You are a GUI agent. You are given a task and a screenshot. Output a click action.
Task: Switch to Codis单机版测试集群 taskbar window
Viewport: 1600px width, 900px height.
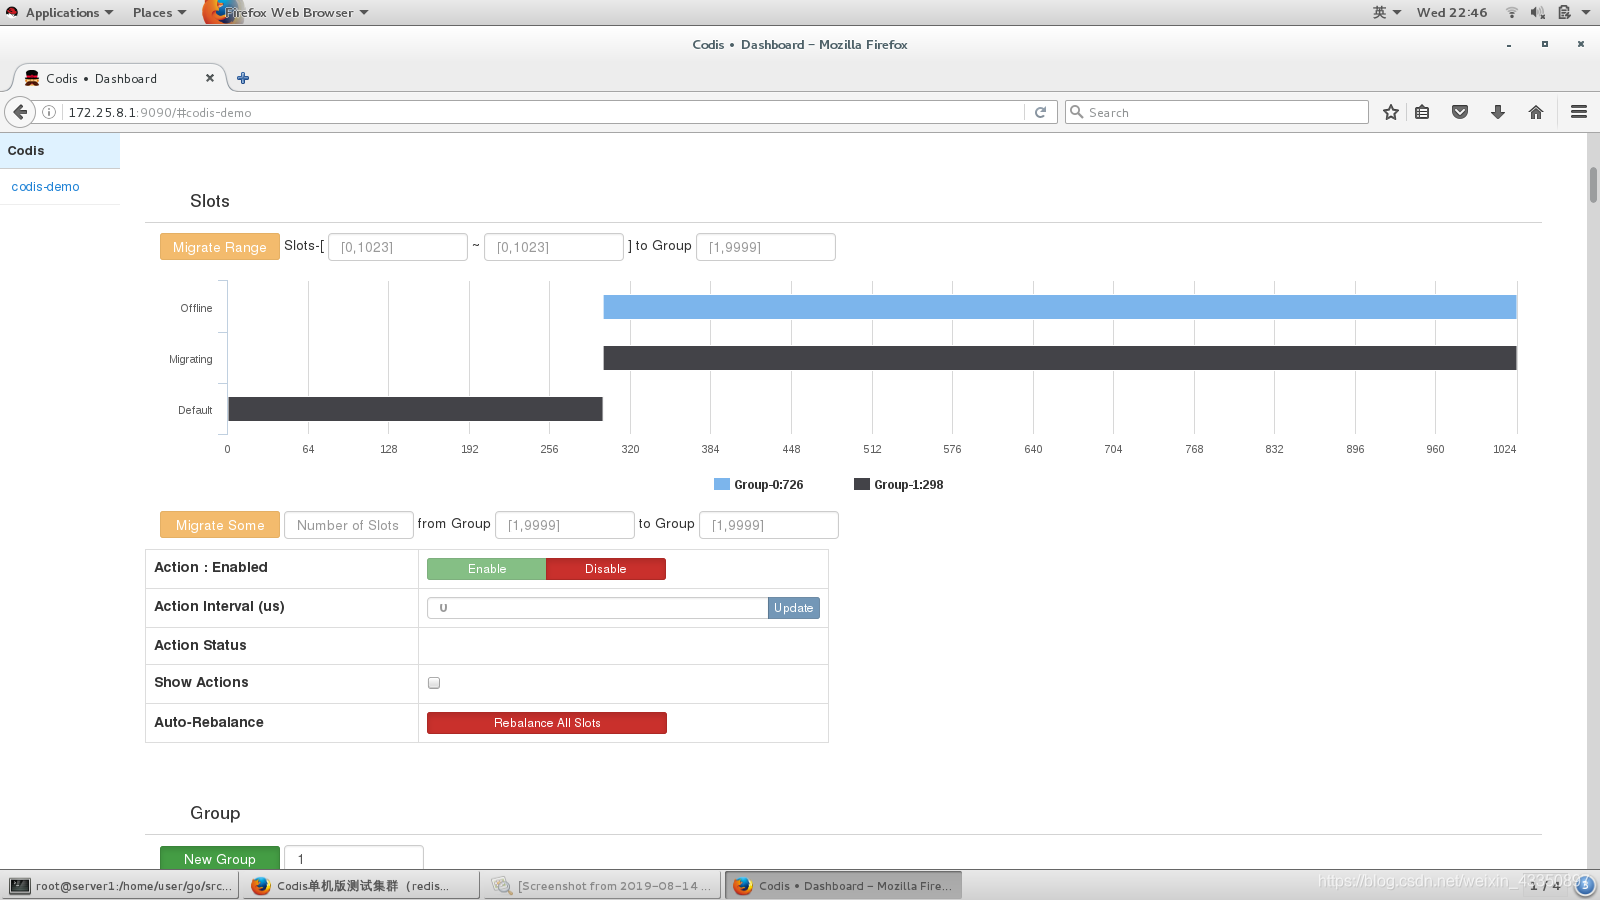pos(361,886)
